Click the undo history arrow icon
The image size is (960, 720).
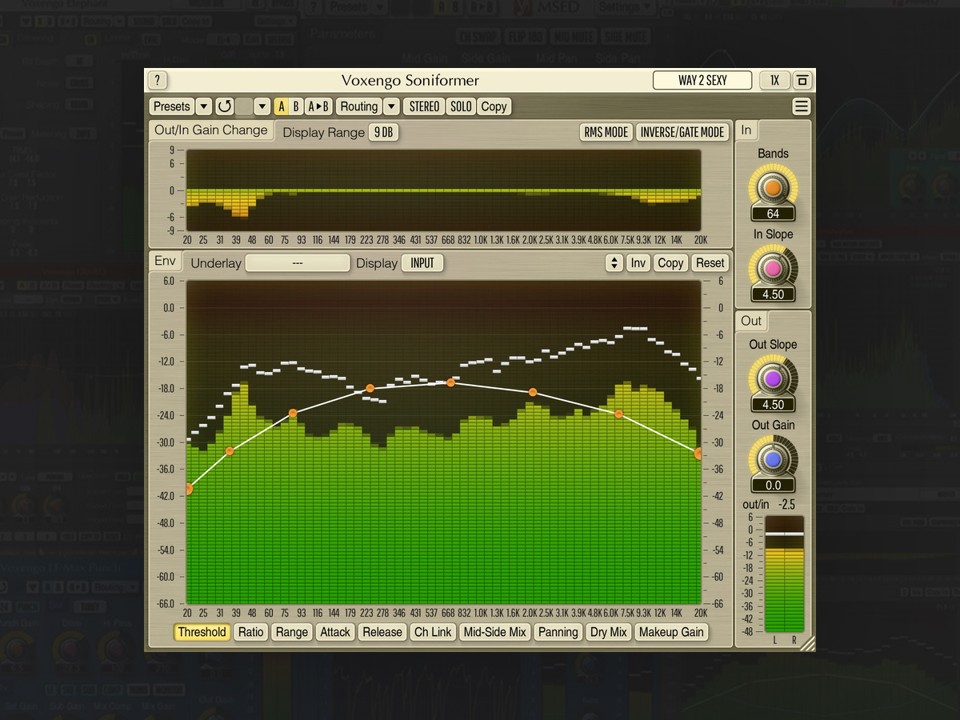[x=224, y=107]
